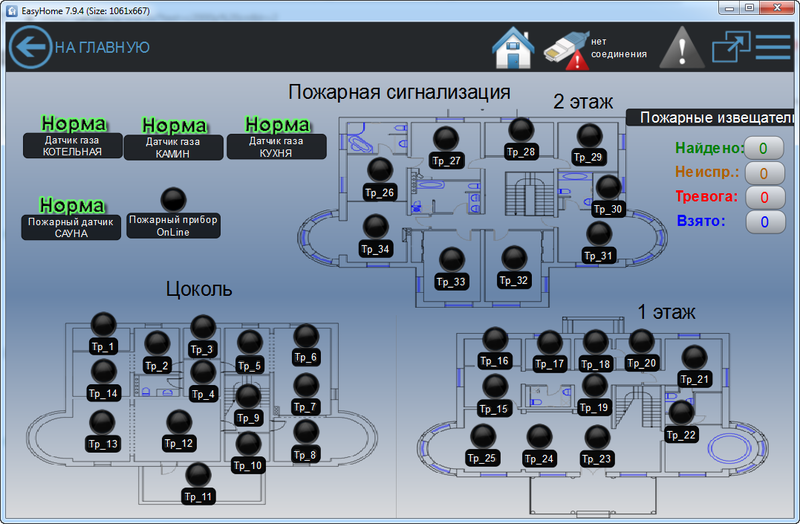
Task: Click the Найдено counter field
Action: coord(764,148)
